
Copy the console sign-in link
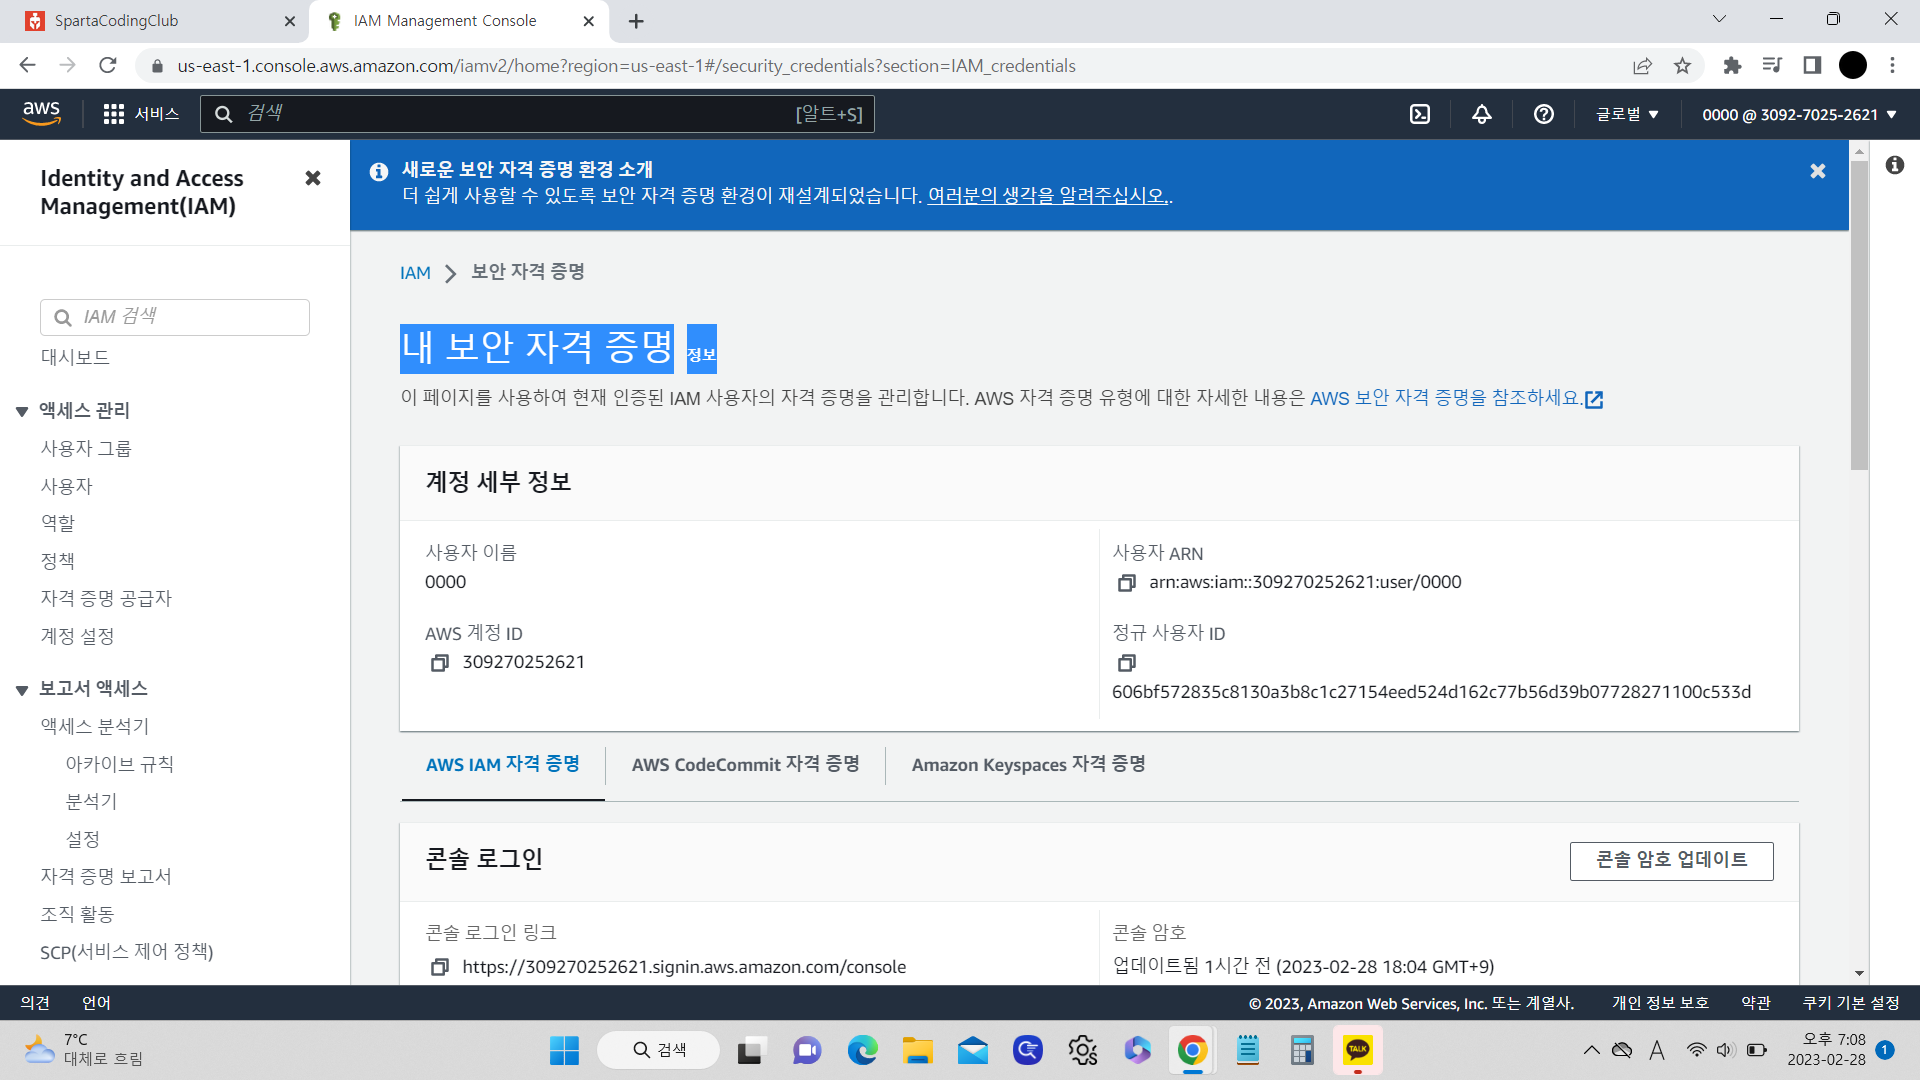coord(440,967)
